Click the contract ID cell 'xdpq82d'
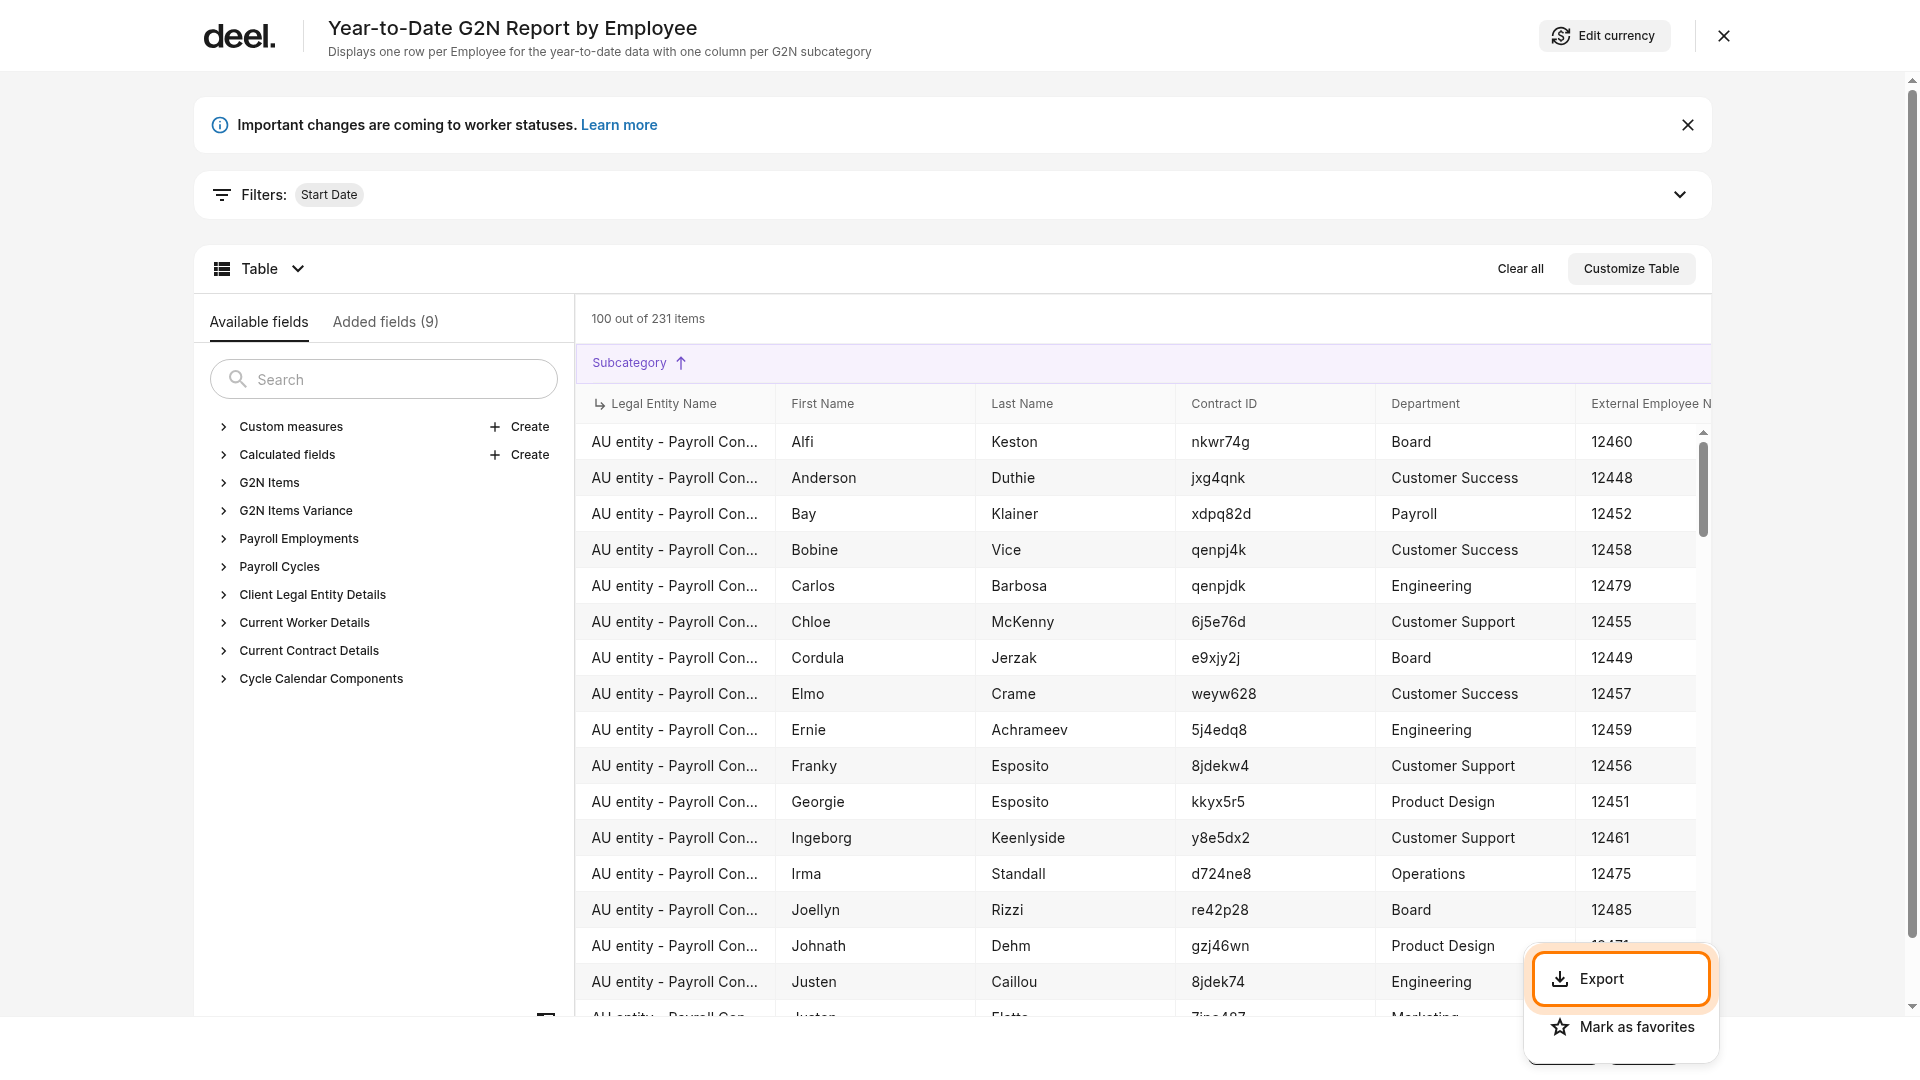This screenshot has width=1920, height=1080. 1276,514
